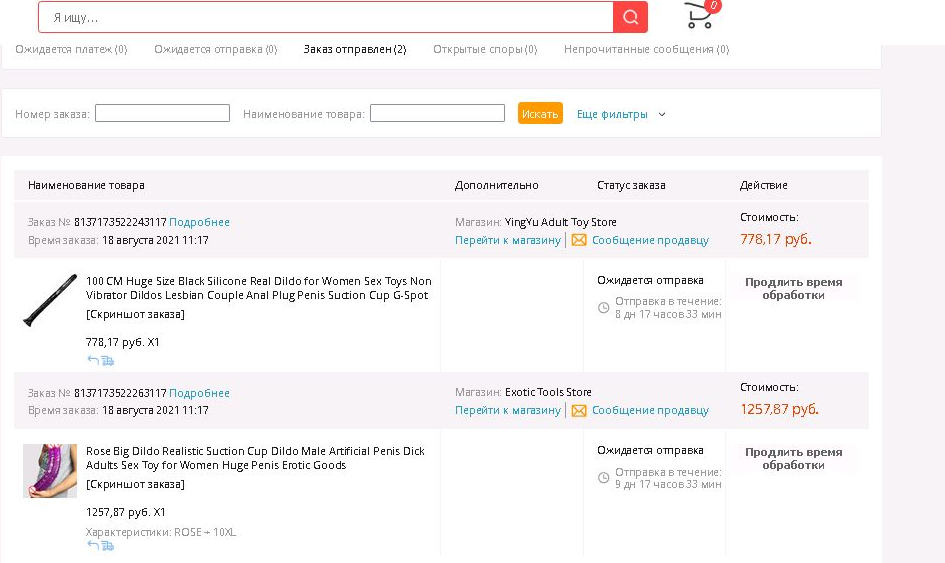Click the Искать orange button
The width and height of the screenshot is (945, 563).
tap(540, 113)
